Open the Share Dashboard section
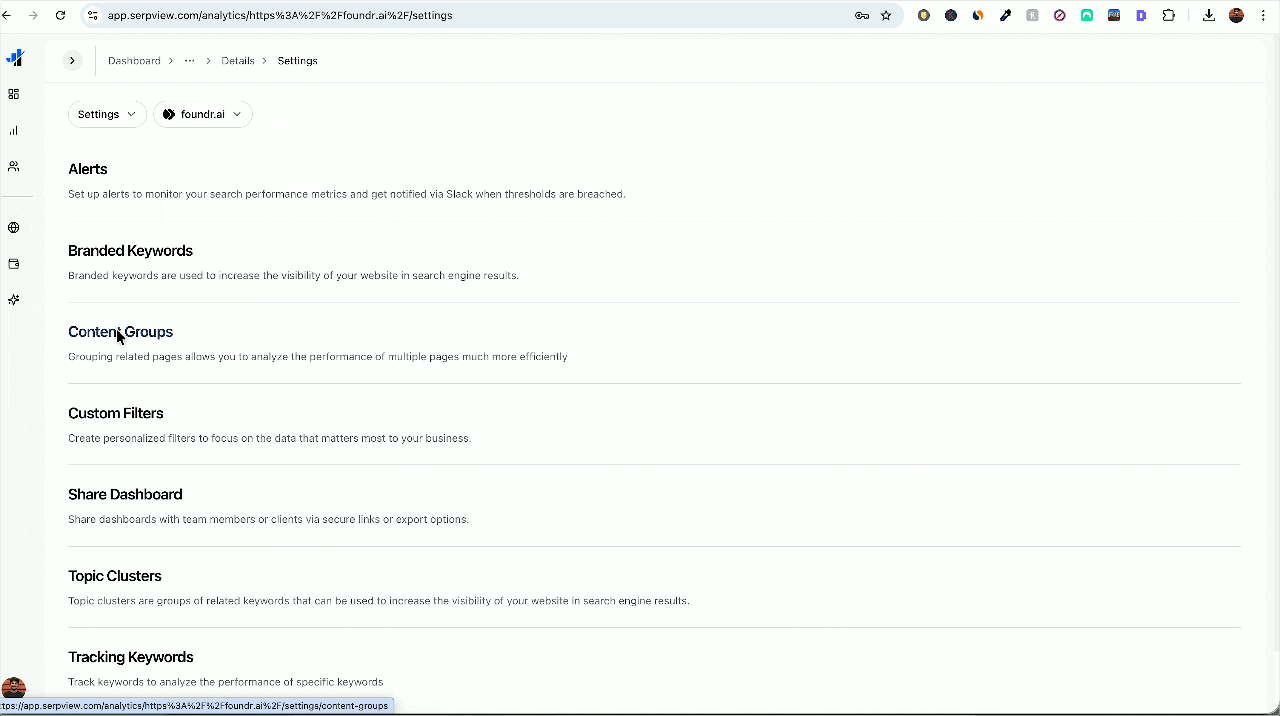The image size is (1280, 716). (125, 494)
